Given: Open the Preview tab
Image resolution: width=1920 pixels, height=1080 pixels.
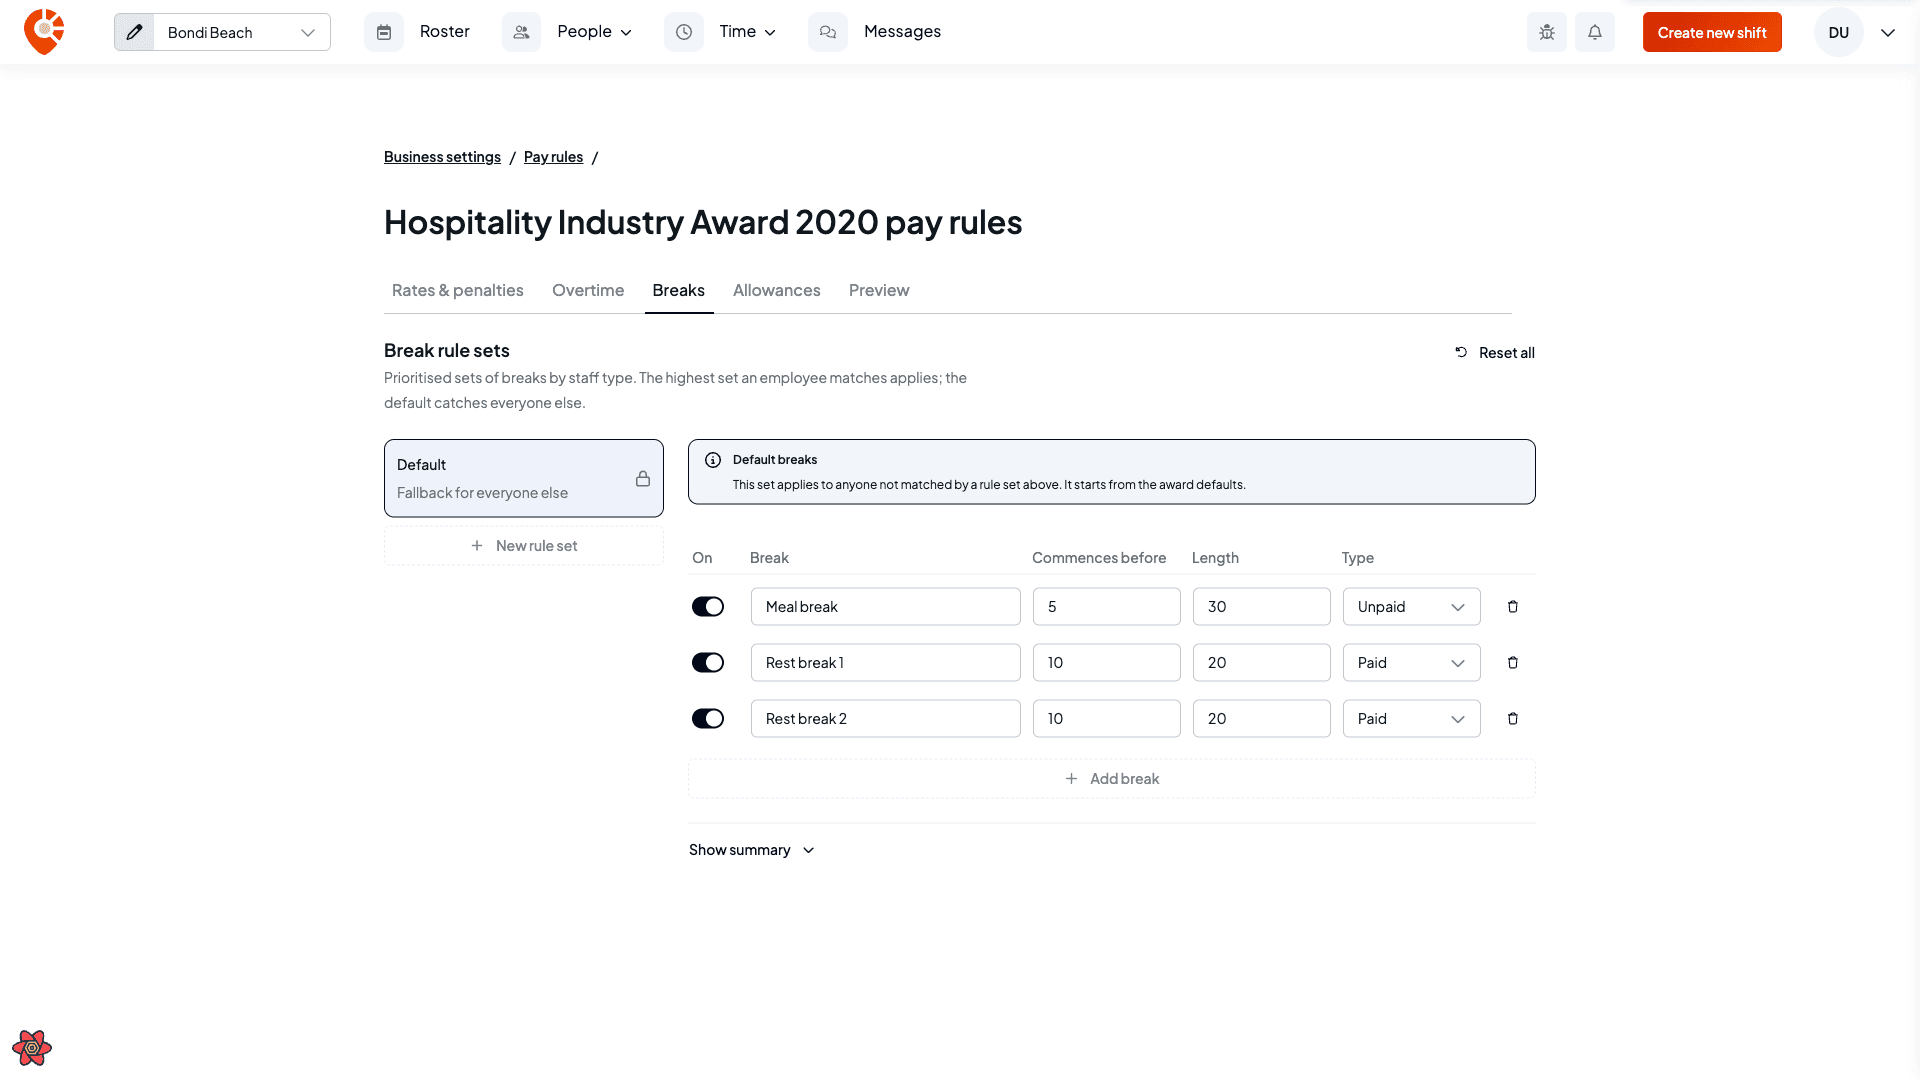Looking at the screenshot, I should [x=879, y=290].
